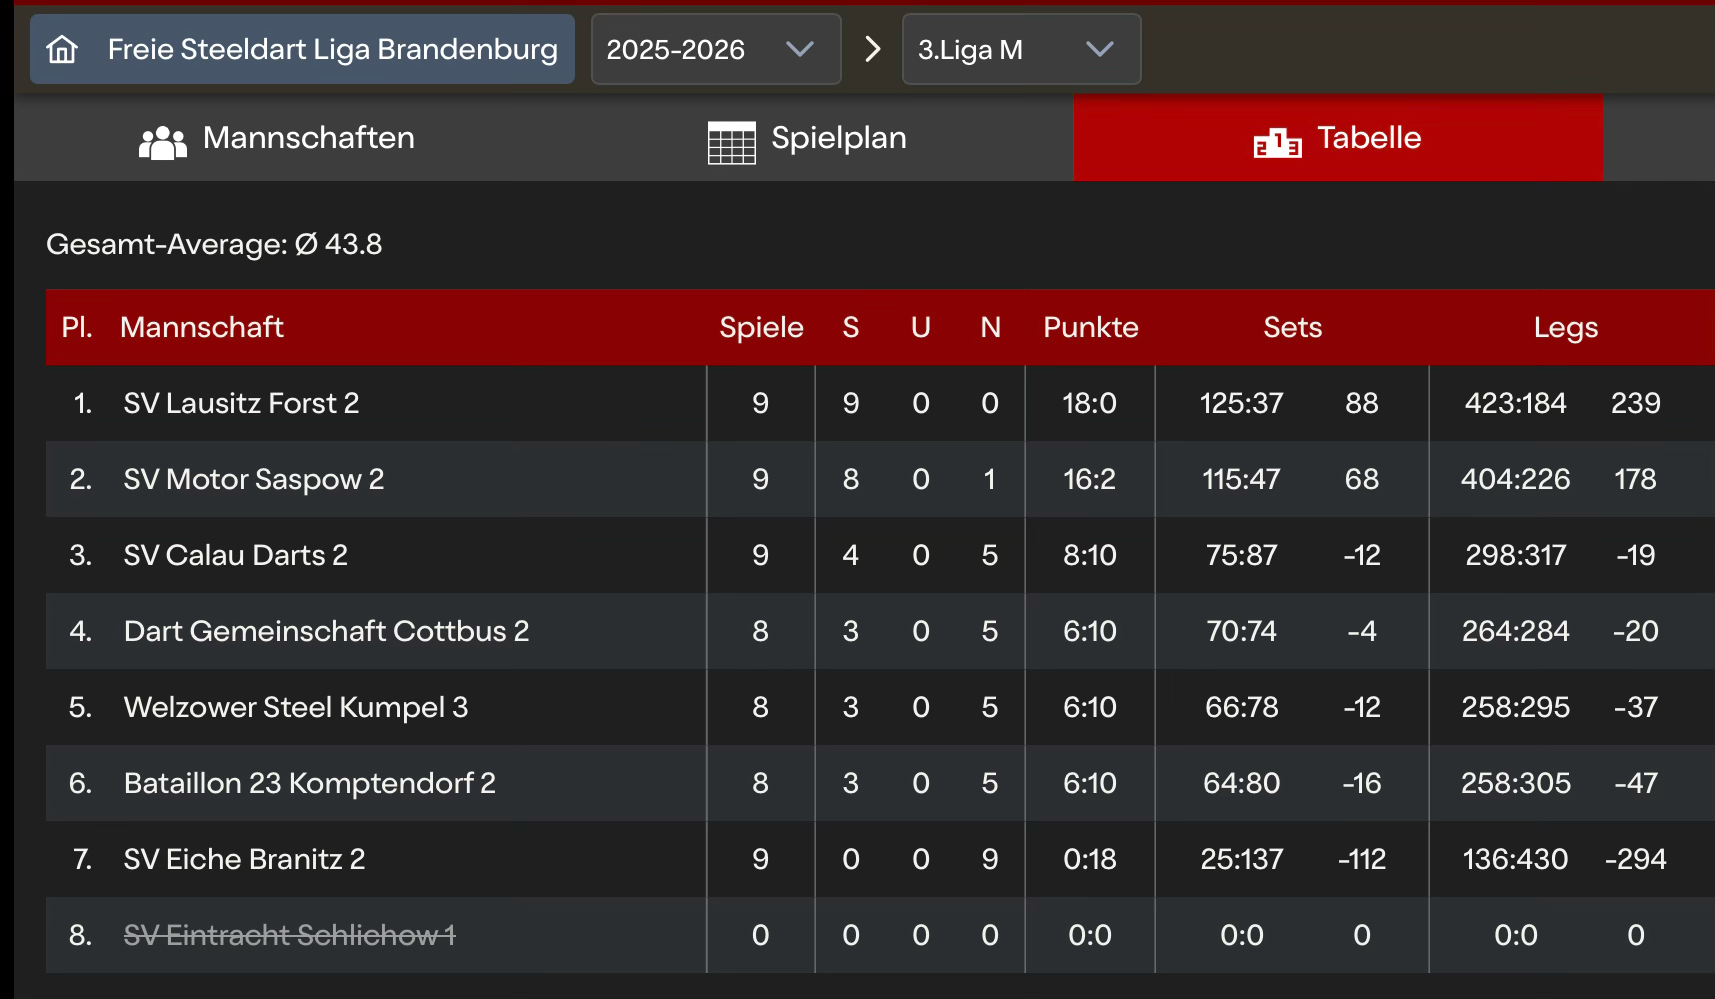The image size is (1715, 999).
Task: Click SV Eiche Branitz 2 team
Action: point(244,859)
